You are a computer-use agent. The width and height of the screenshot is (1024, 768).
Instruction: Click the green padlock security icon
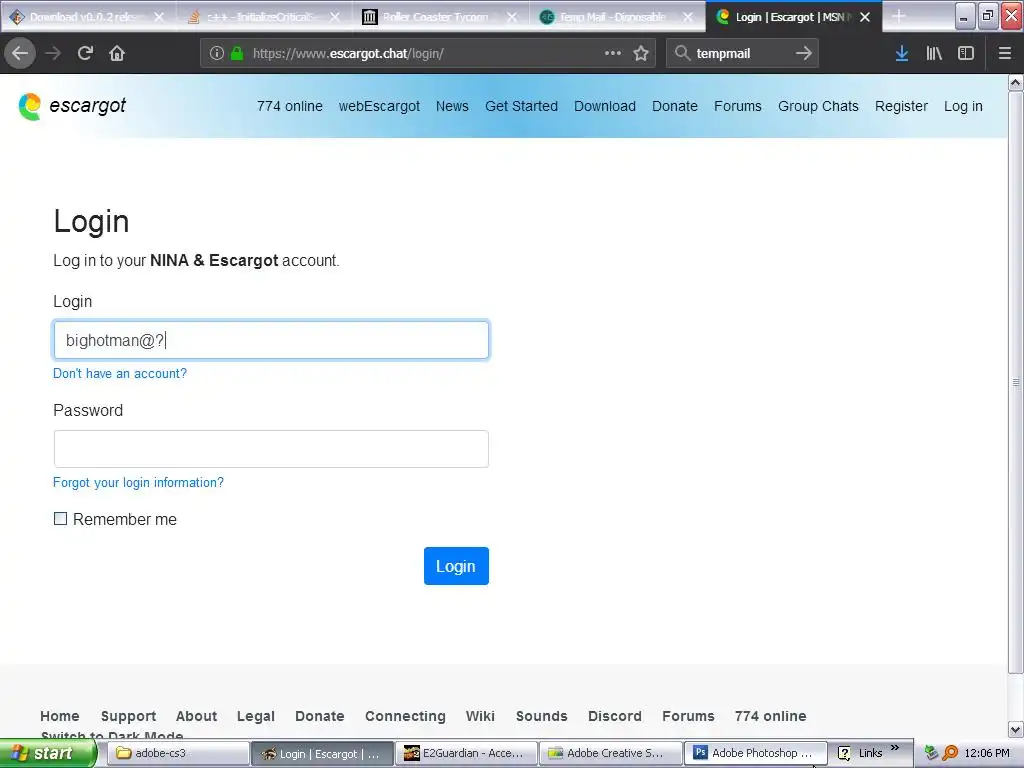(x=237, y=54)
